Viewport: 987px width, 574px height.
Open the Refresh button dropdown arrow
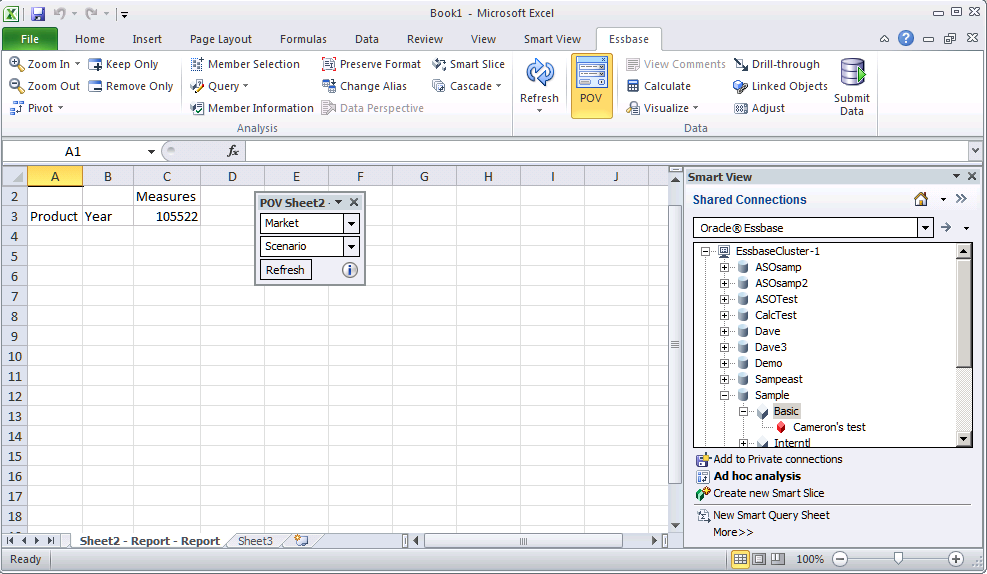539,111
